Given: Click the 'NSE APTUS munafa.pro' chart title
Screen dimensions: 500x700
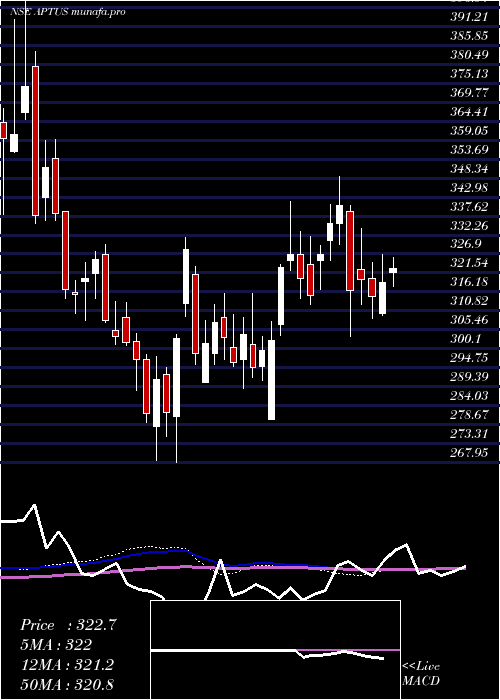Looking at the screenshot, I should [x=67, y=12].
